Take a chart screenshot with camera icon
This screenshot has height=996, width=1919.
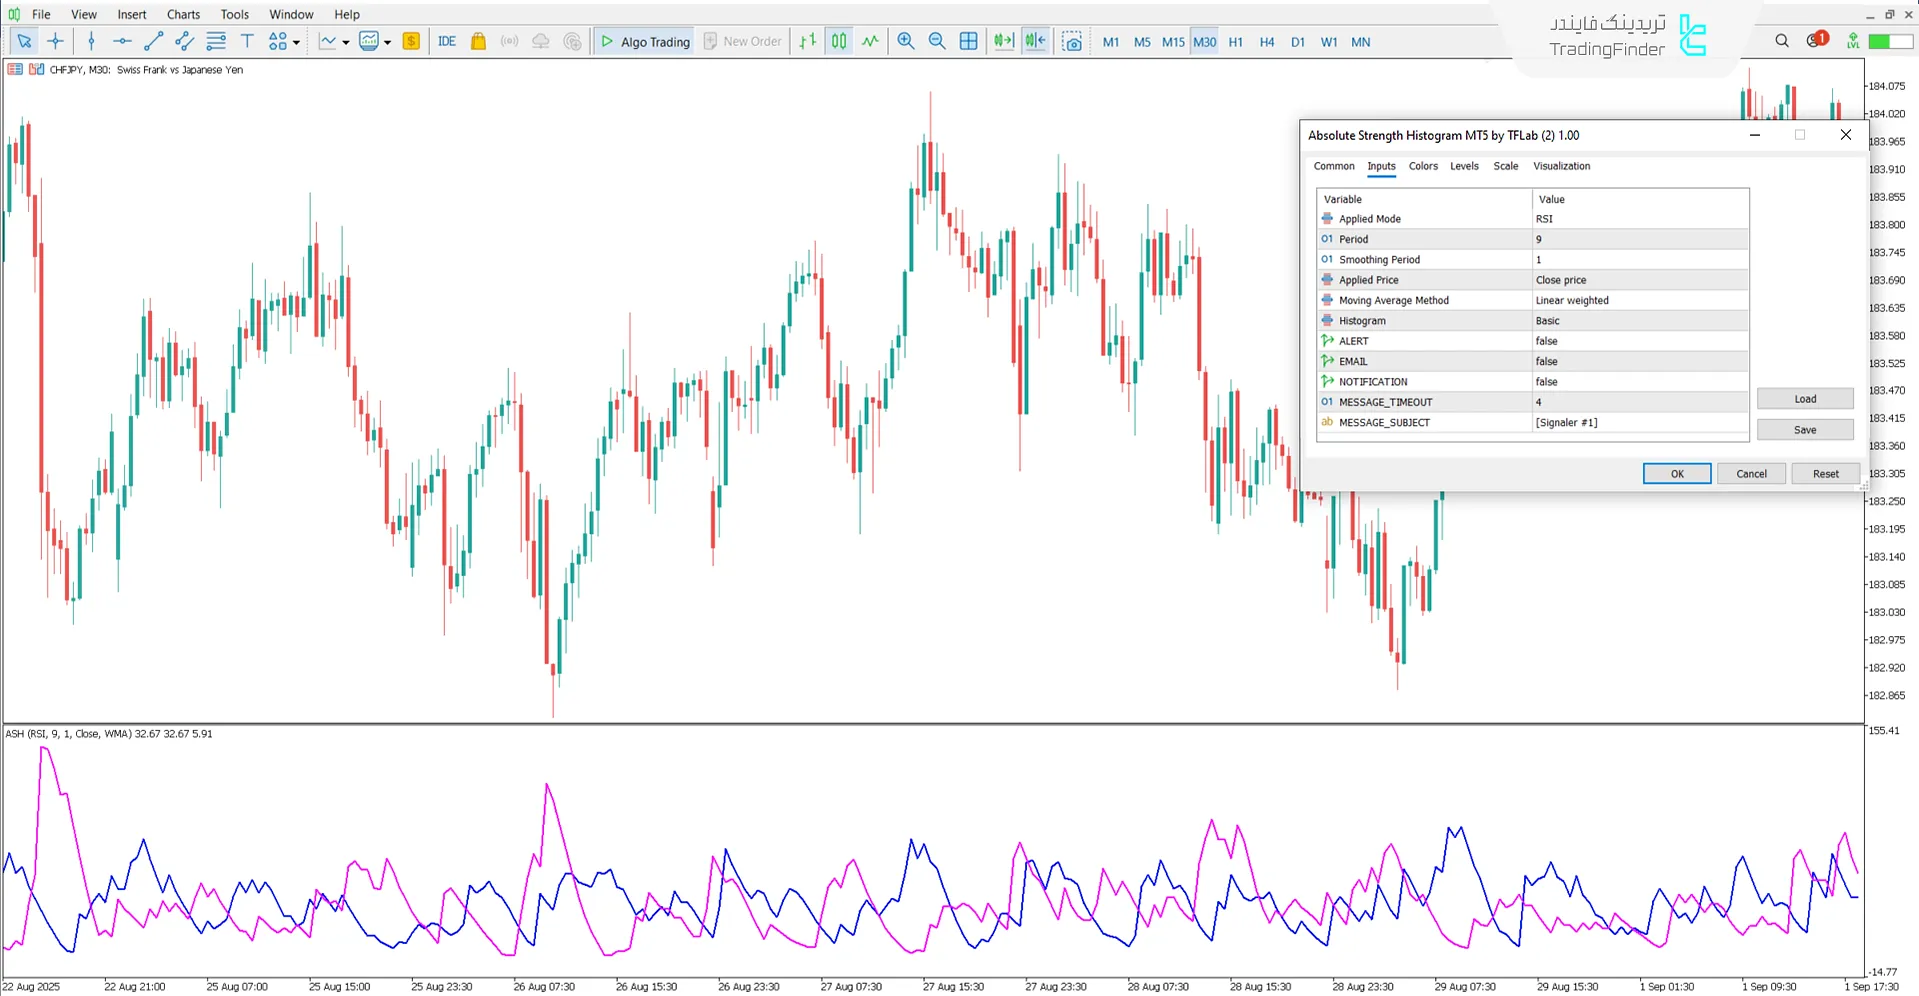[1072, 41]
